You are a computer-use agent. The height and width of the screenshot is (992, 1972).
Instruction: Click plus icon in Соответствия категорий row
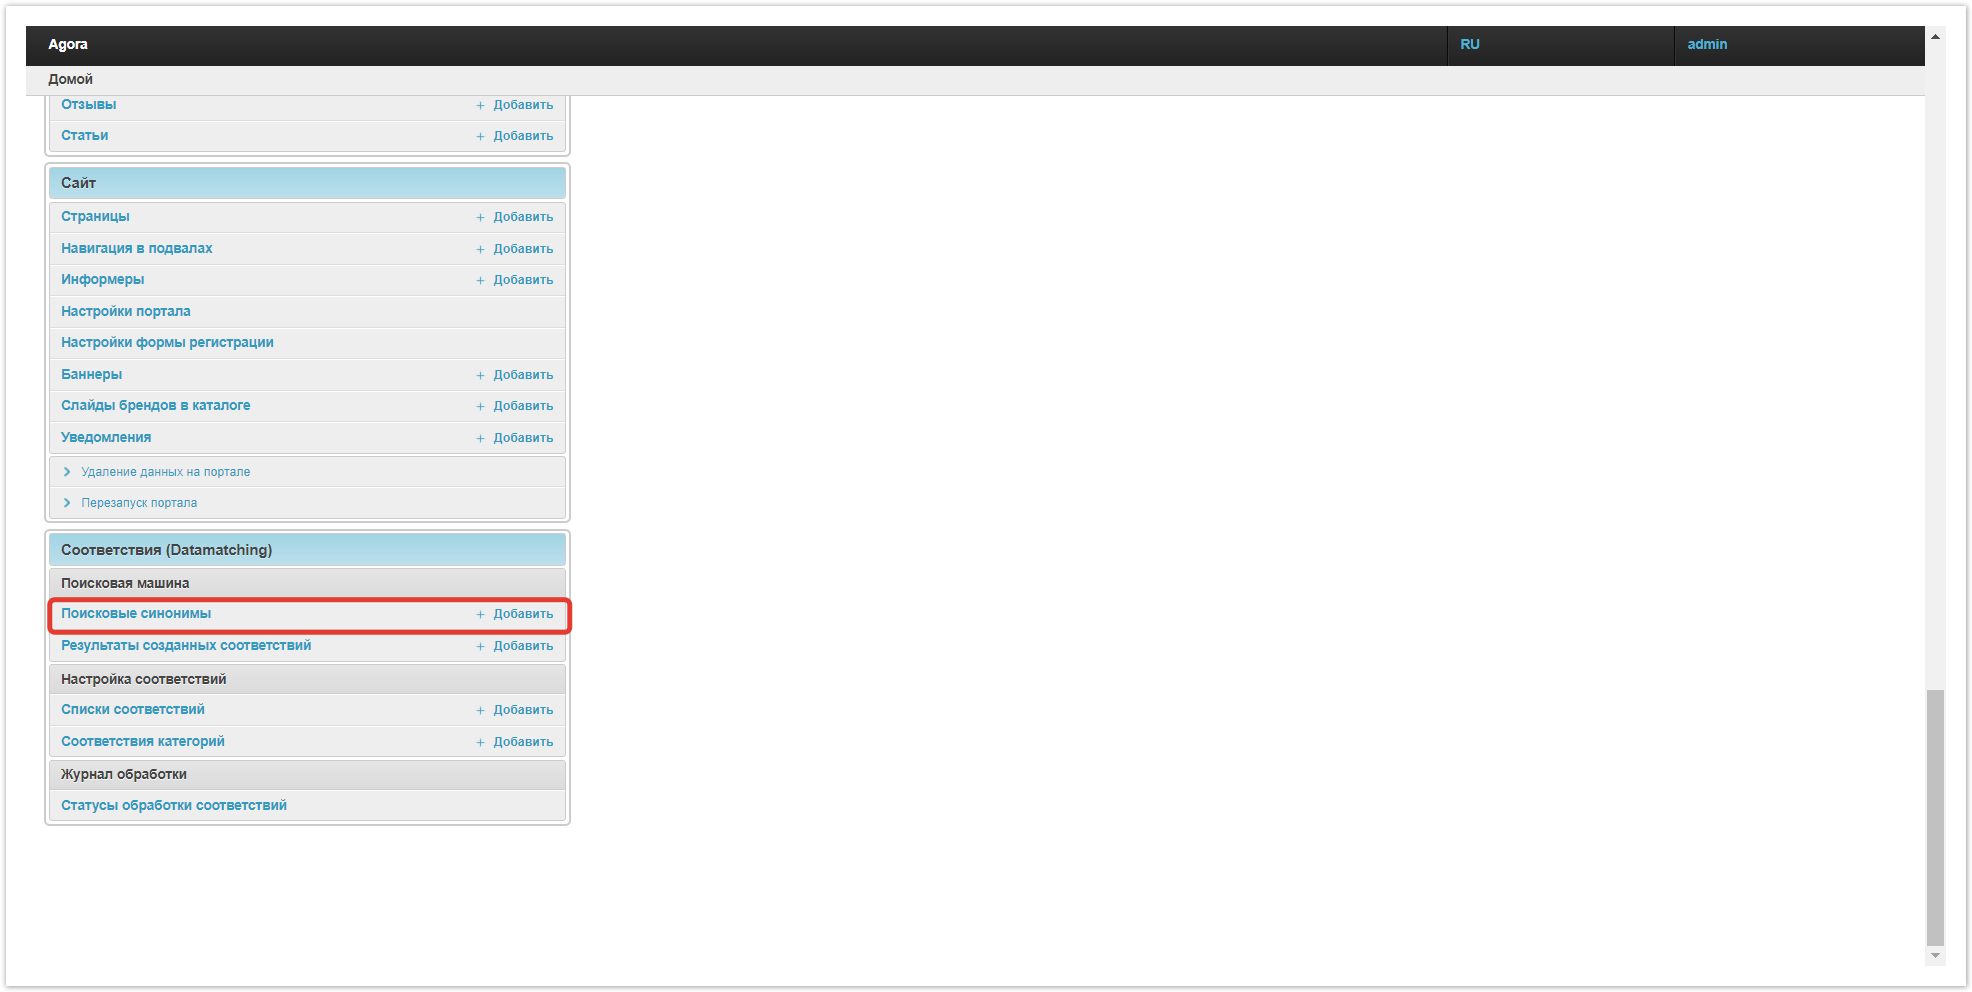(x=480, y=743)
